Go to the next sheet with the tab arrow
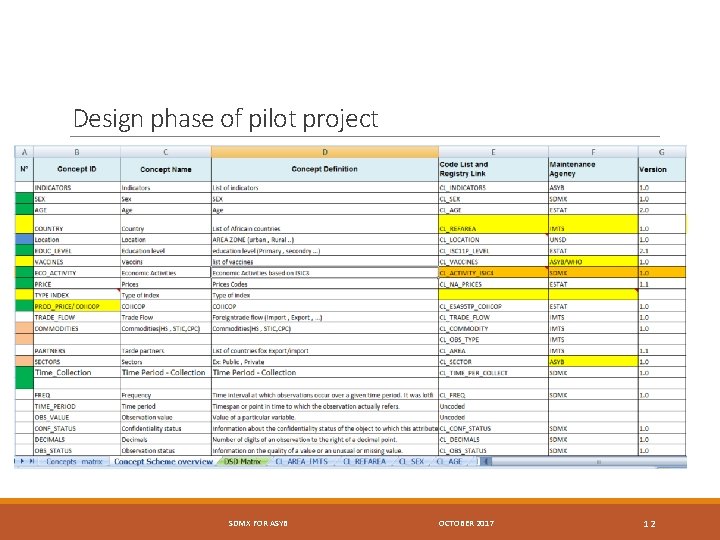This screenshot has height=540, width=720. click(x=22, y=461)
